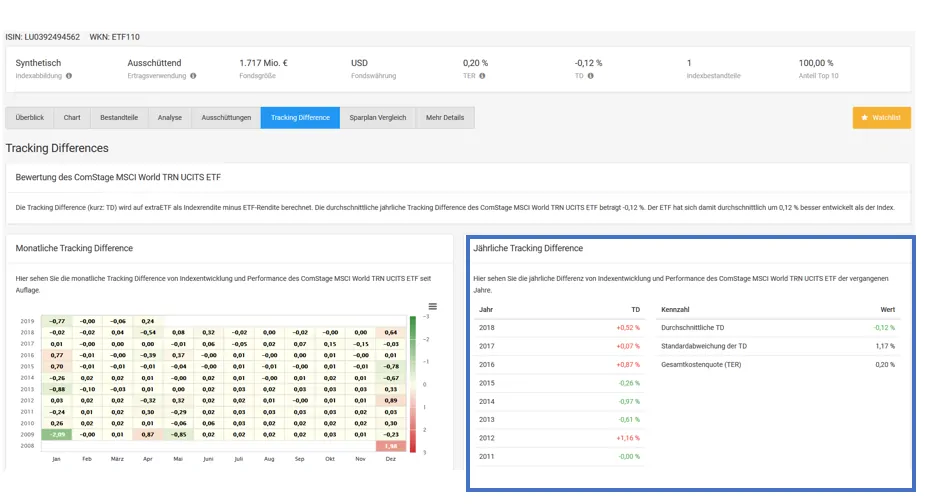Click the 2013 yearly TD value -0,61 %

click(x=629, y=420)
